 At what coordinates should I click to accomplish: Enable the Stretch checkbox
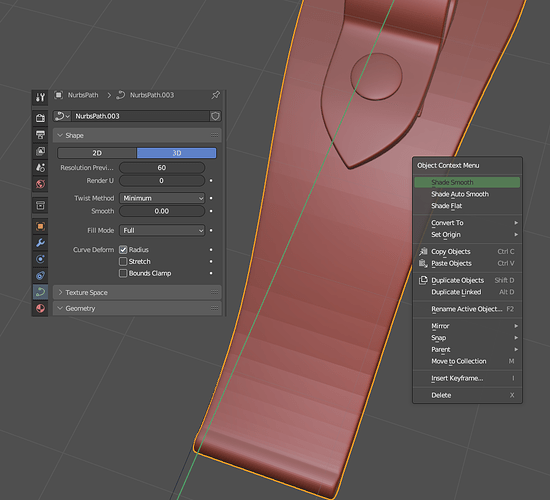click(x=123, y=261)
